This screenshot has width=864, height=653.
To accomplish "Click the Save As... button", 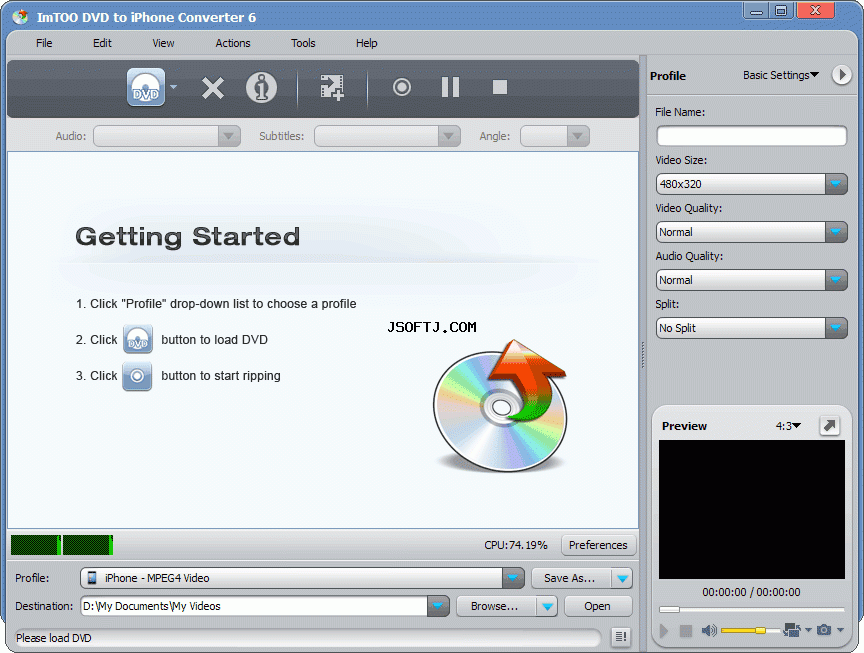I will tap(571, 578).
